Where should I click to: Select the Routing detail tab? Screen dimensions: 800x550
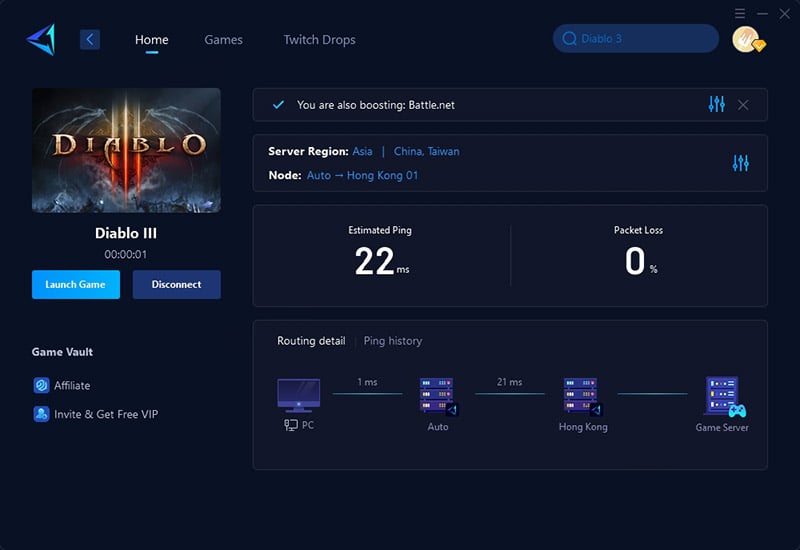[311, 341]
